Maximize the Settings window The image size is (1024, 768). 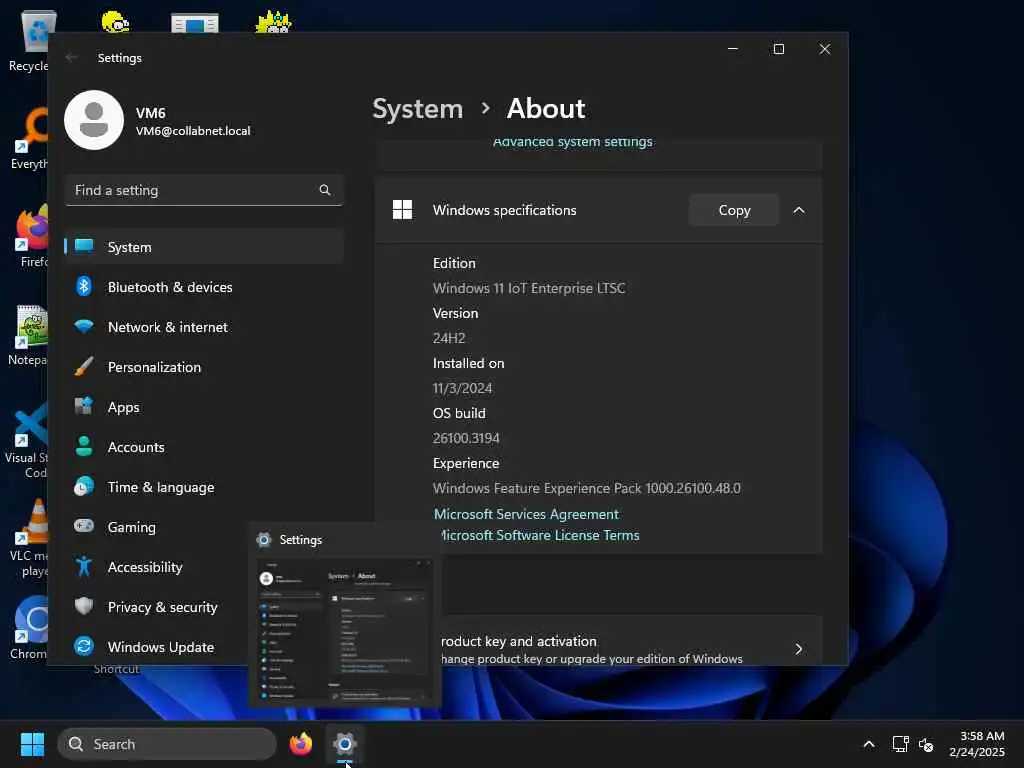coord(778,49)
